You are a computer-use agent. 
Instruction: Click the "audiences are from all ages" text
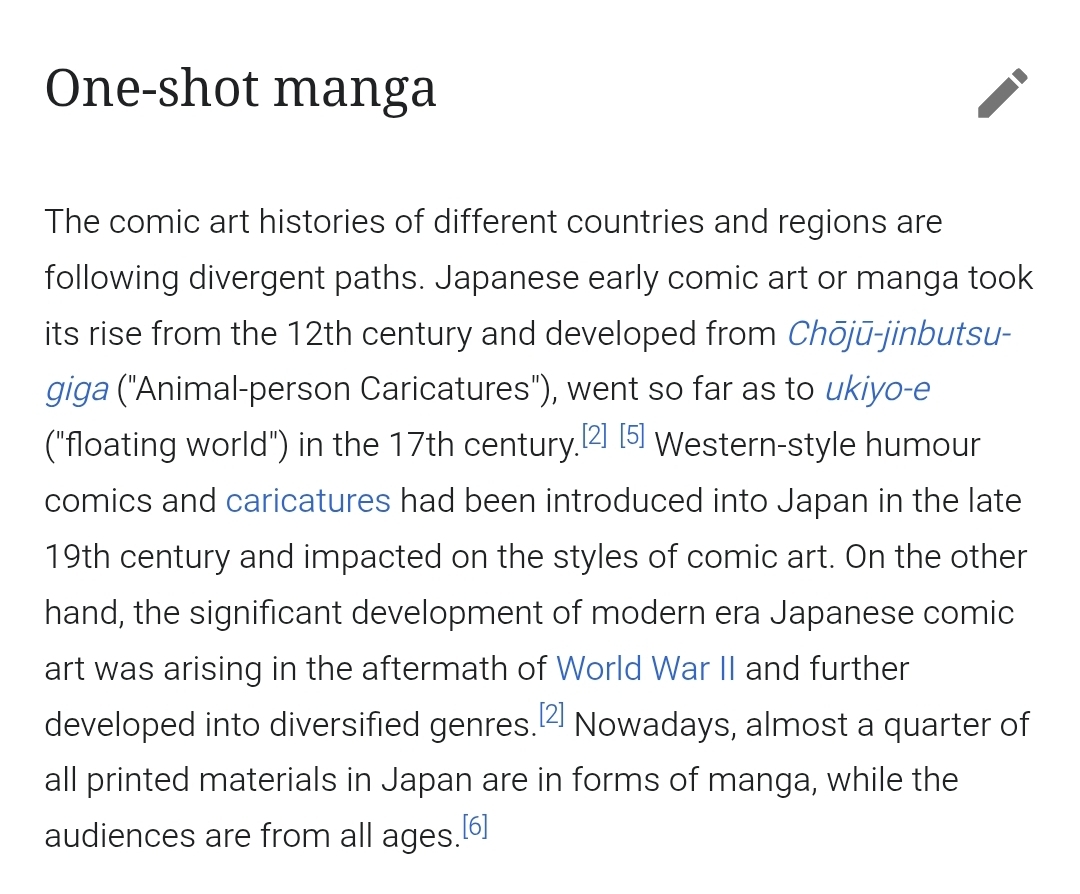point(250,836)
